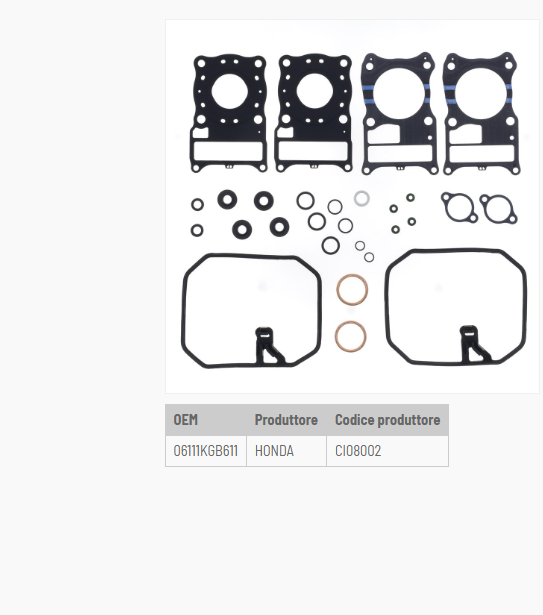The height and width of the screenshot is (615, 543).
Task: Select the Produttore column header
Action: [x=286, y=420]
